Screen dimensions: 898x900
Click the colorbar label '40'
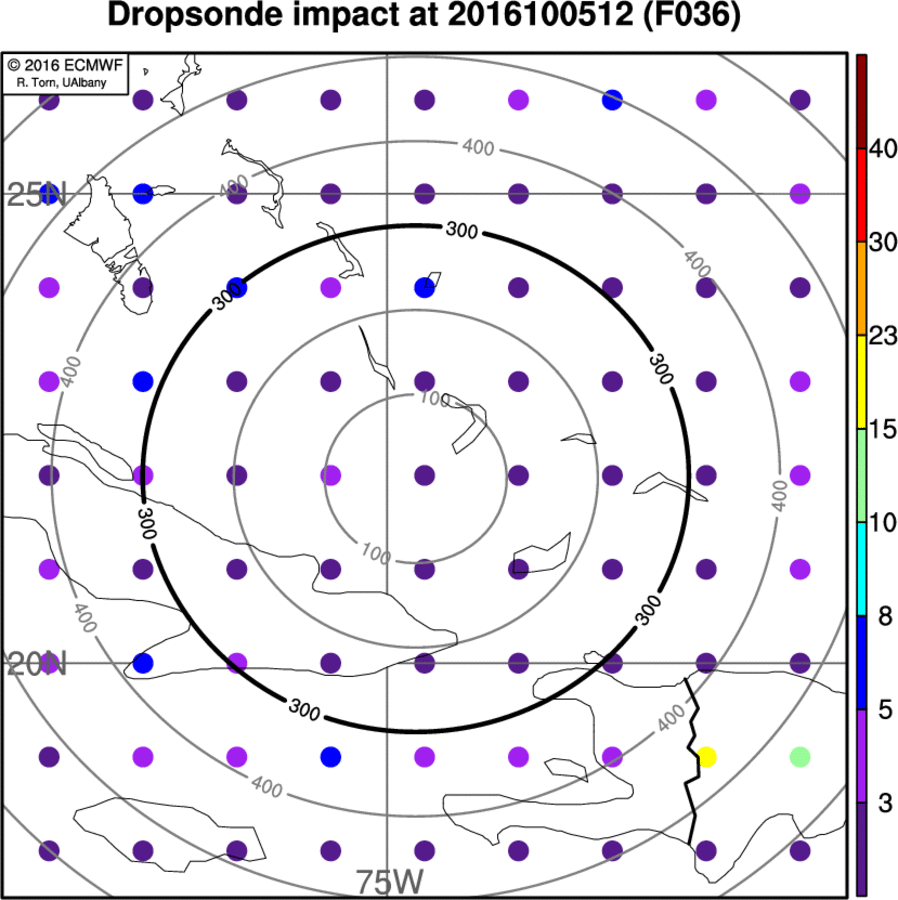[x=883, y=149]
